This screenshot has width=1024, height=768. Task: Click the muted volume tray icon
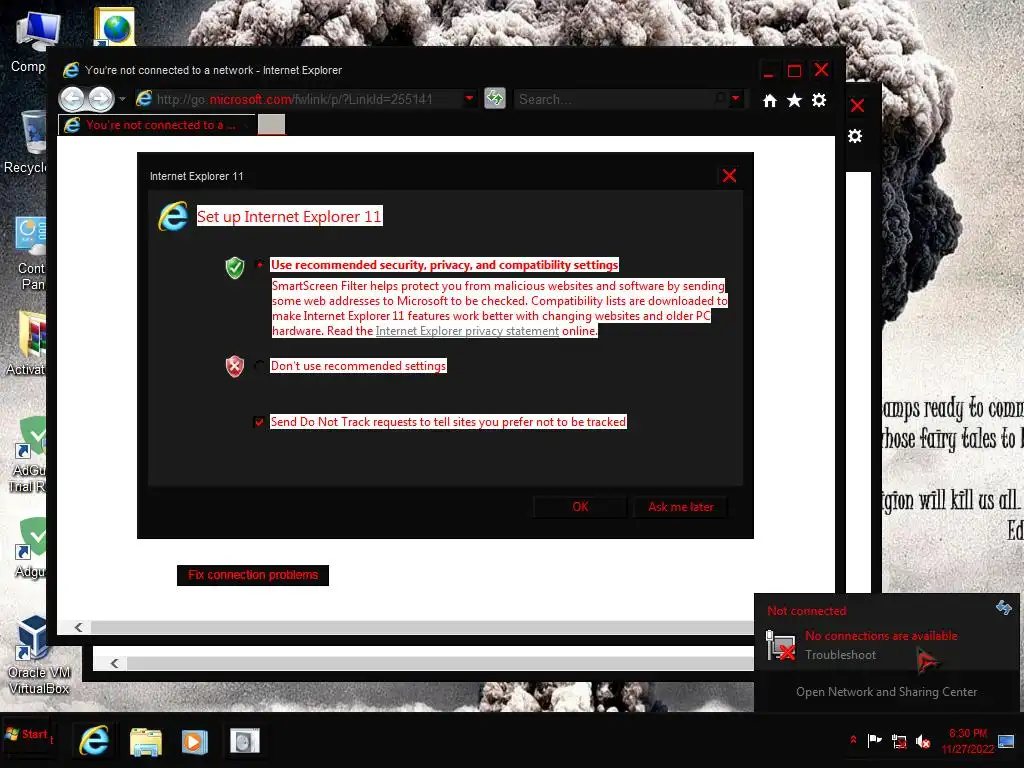coord(923,742)
